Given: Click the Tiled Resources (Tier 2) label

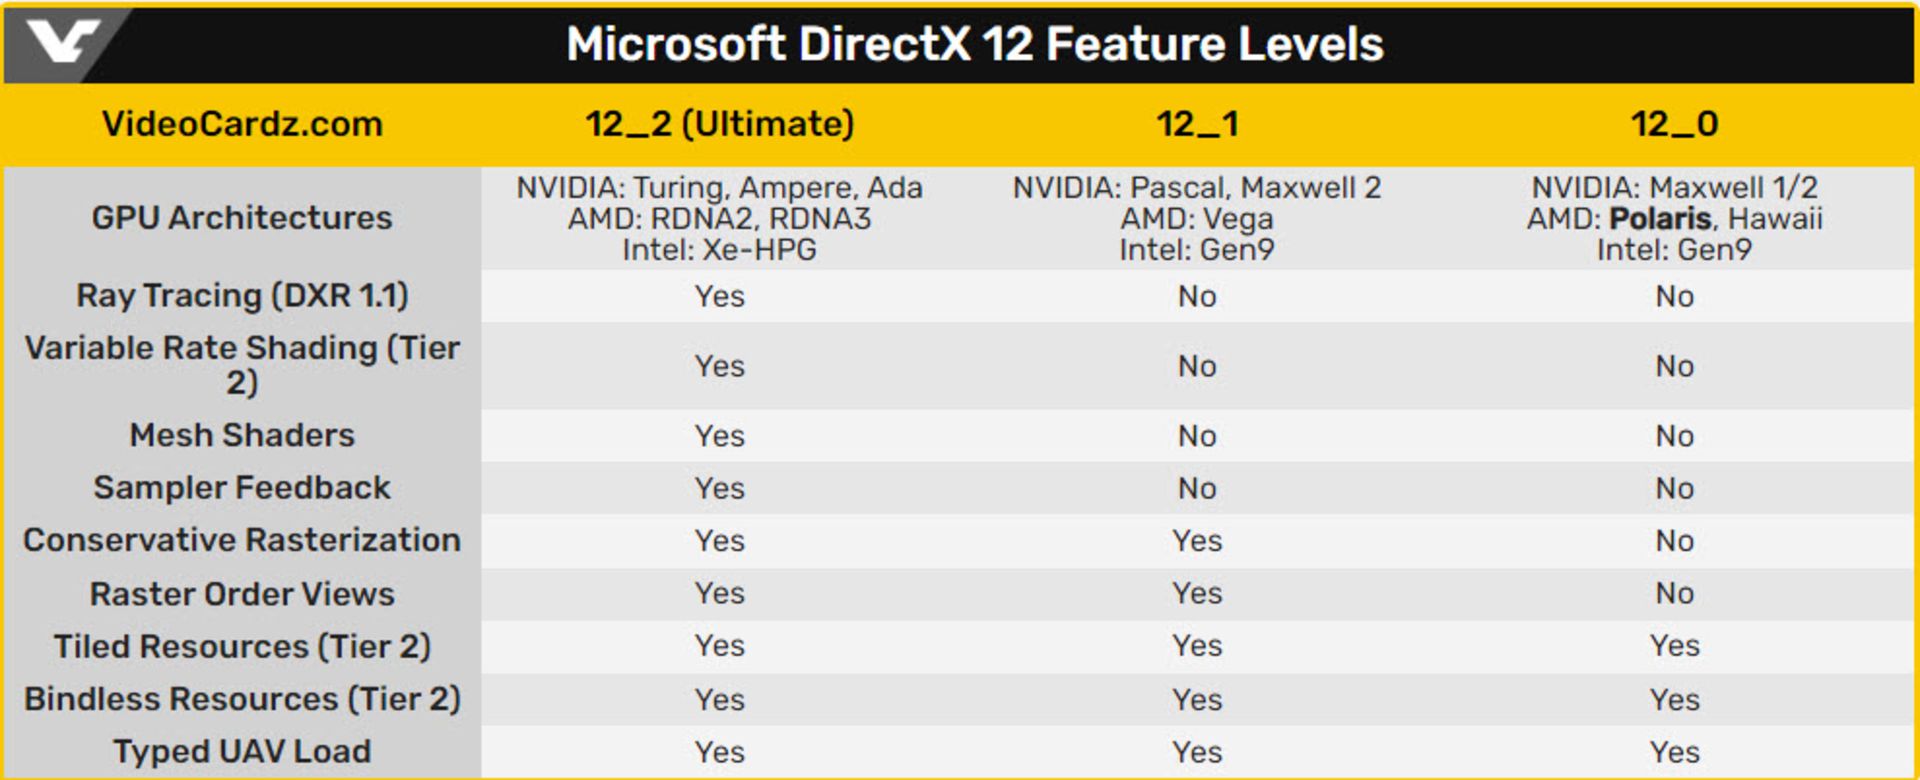Looking at the screenshot, I should pos(242,646).
